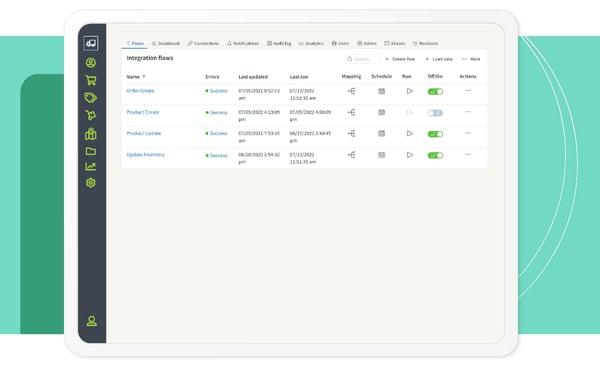Turn off the Product Update flow toggle

[435, 134]
